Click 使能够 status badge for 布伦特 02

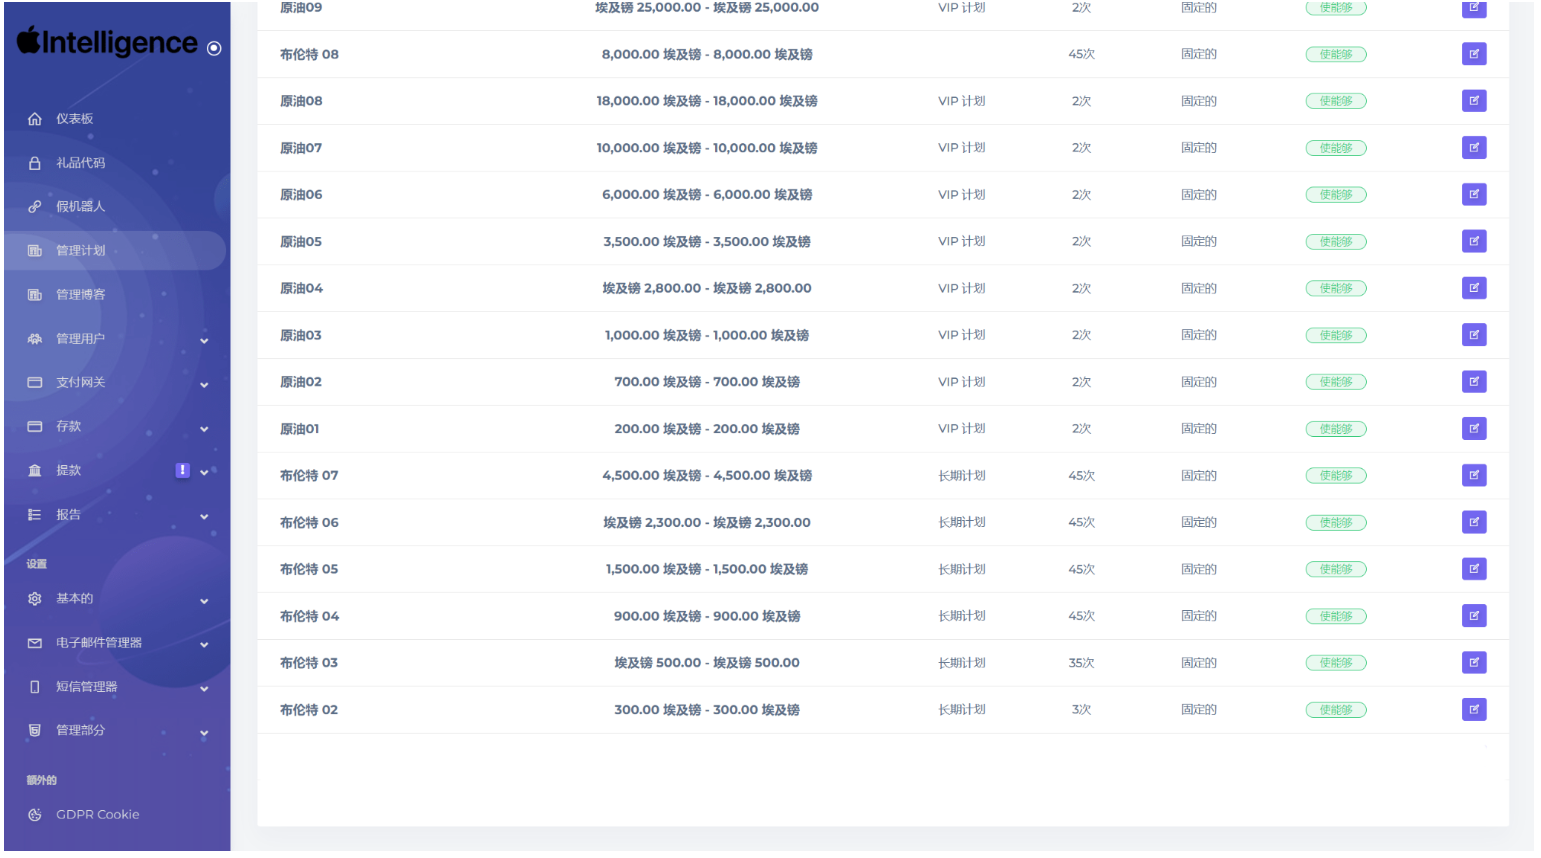click(1335, 710)
